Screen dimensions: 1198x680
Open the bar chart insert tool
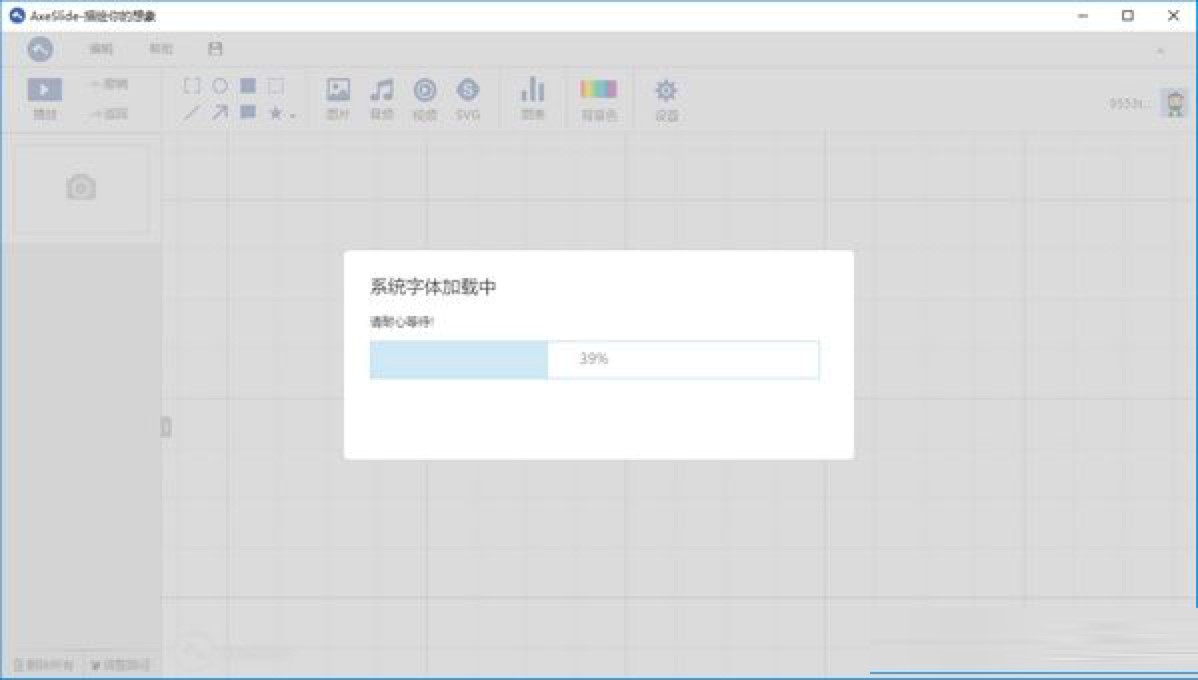point(533,99)
